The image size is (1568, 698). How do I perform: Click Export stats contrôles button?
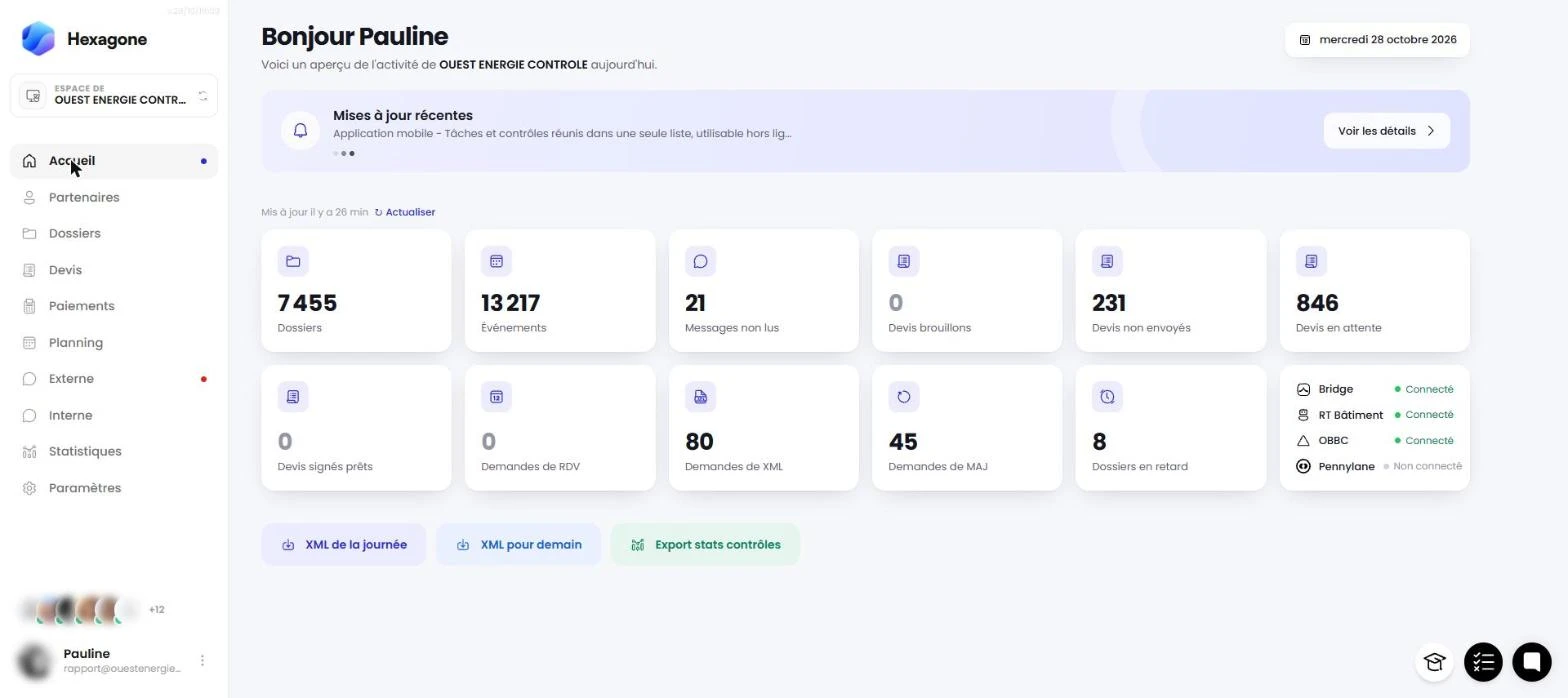(705, 545)
